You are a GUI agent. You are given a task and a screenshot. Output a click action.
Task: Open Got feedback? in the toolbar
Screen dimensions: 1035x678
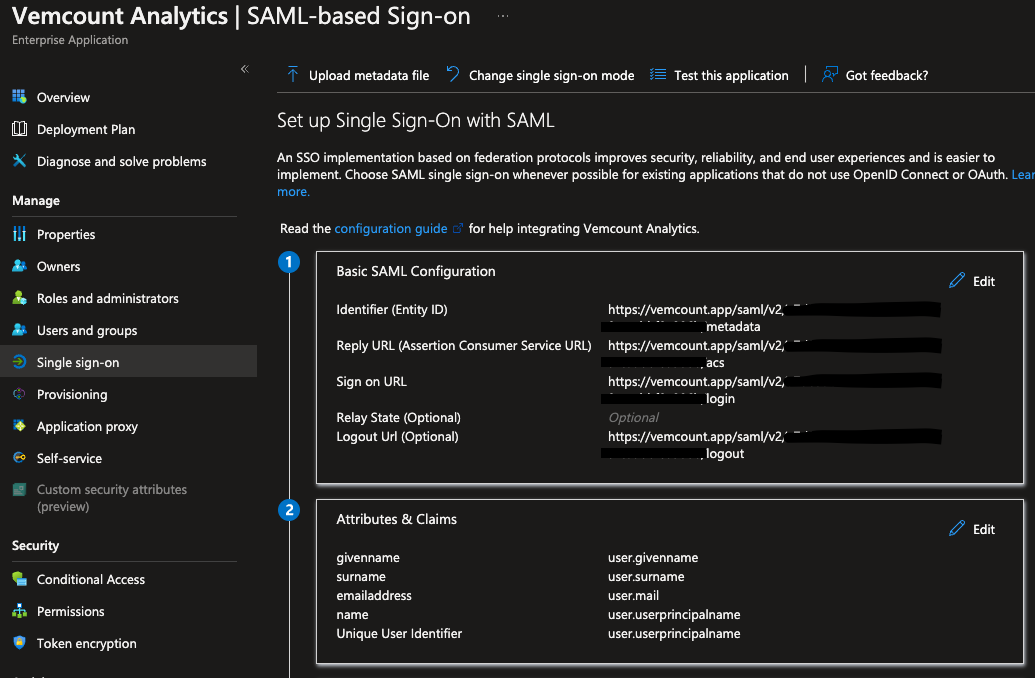point(875,75)
